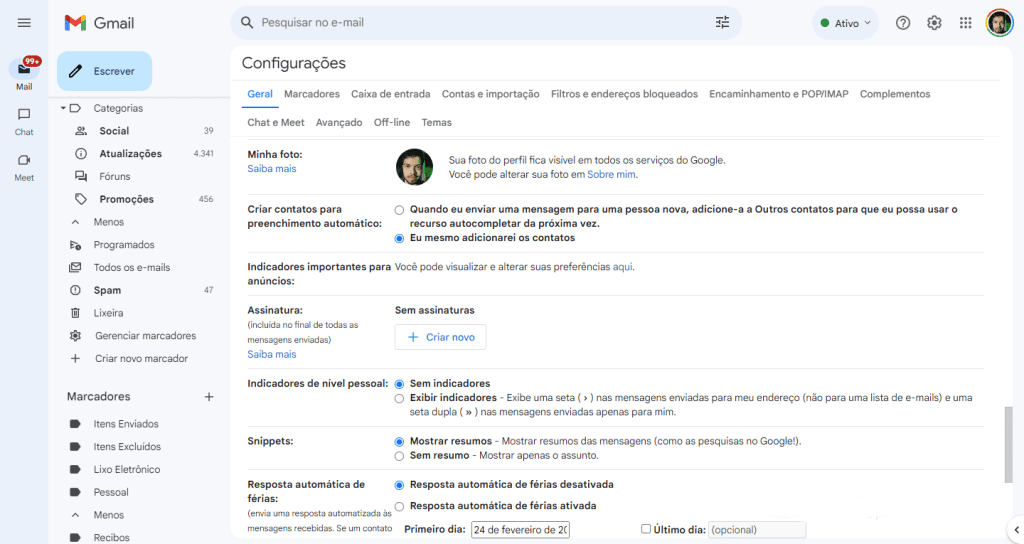Select auto-add contacts radio option
Screen dimensions: 1024x544
(399, 210)
